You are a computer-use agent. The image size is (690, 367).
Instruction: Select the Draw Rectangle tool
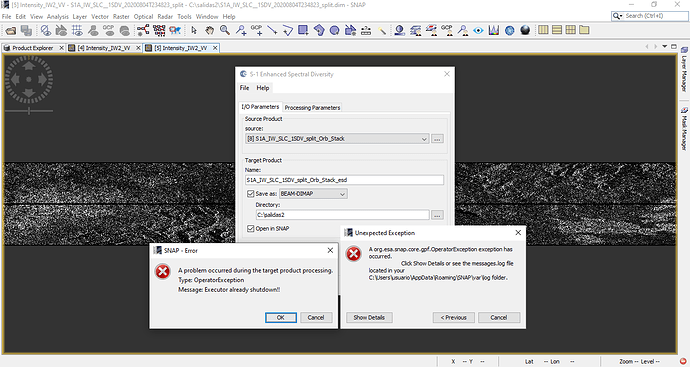pos(303,30)
